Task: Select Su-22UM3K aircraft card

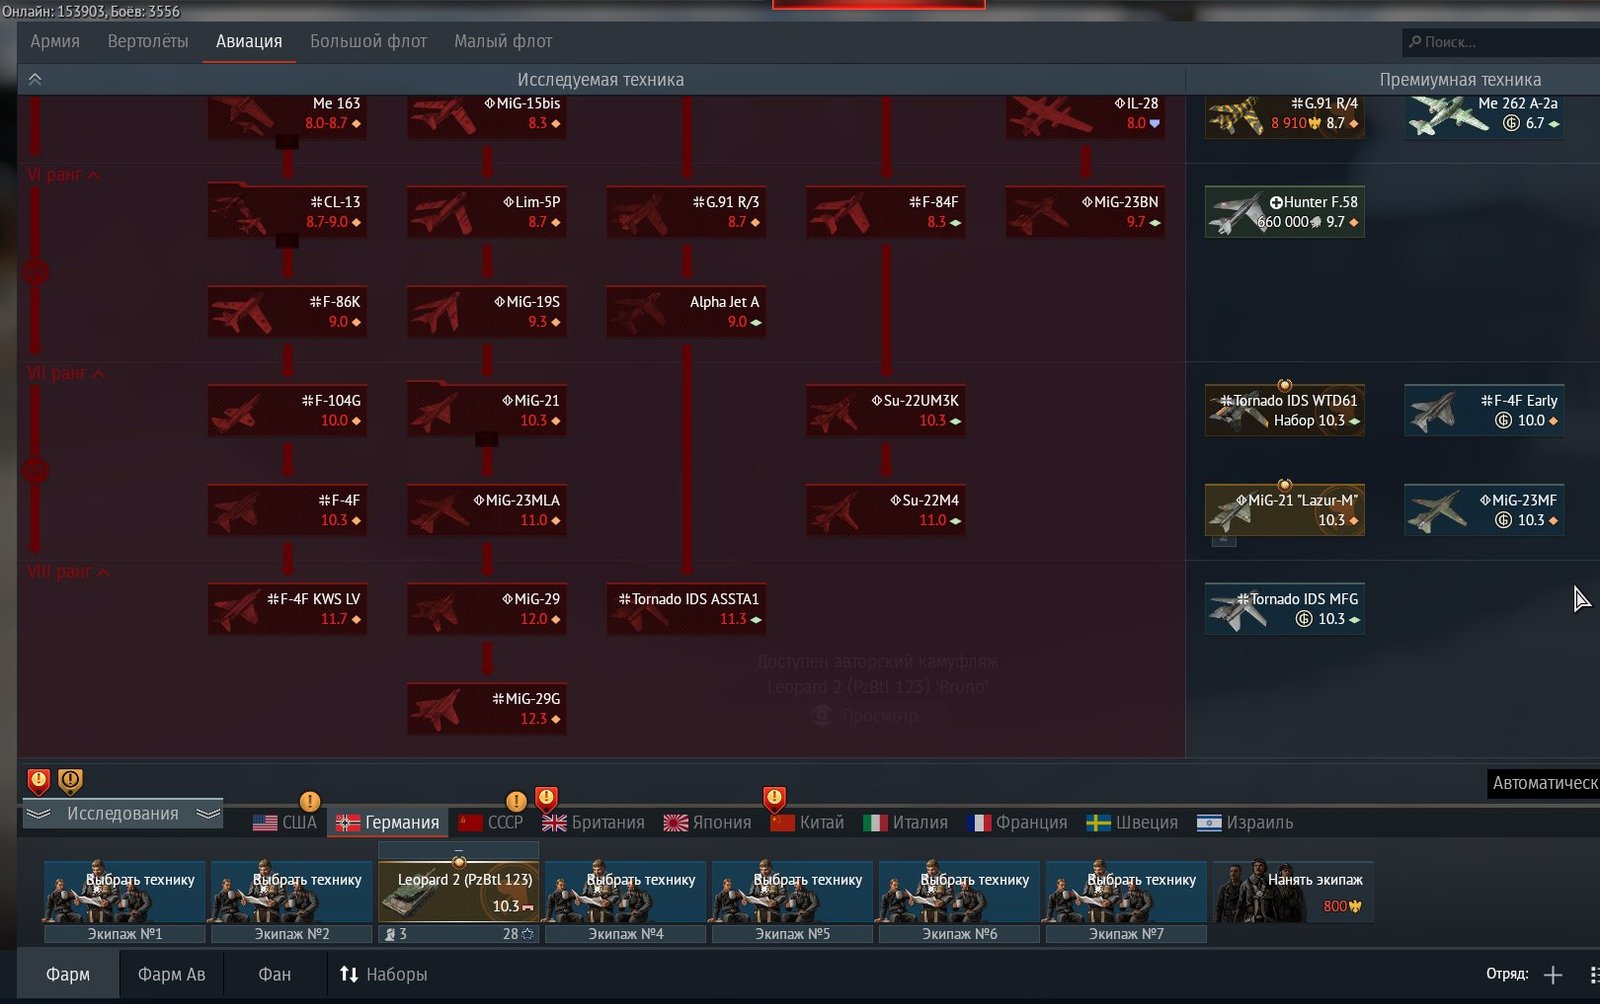Action: [x=886, y=411]
